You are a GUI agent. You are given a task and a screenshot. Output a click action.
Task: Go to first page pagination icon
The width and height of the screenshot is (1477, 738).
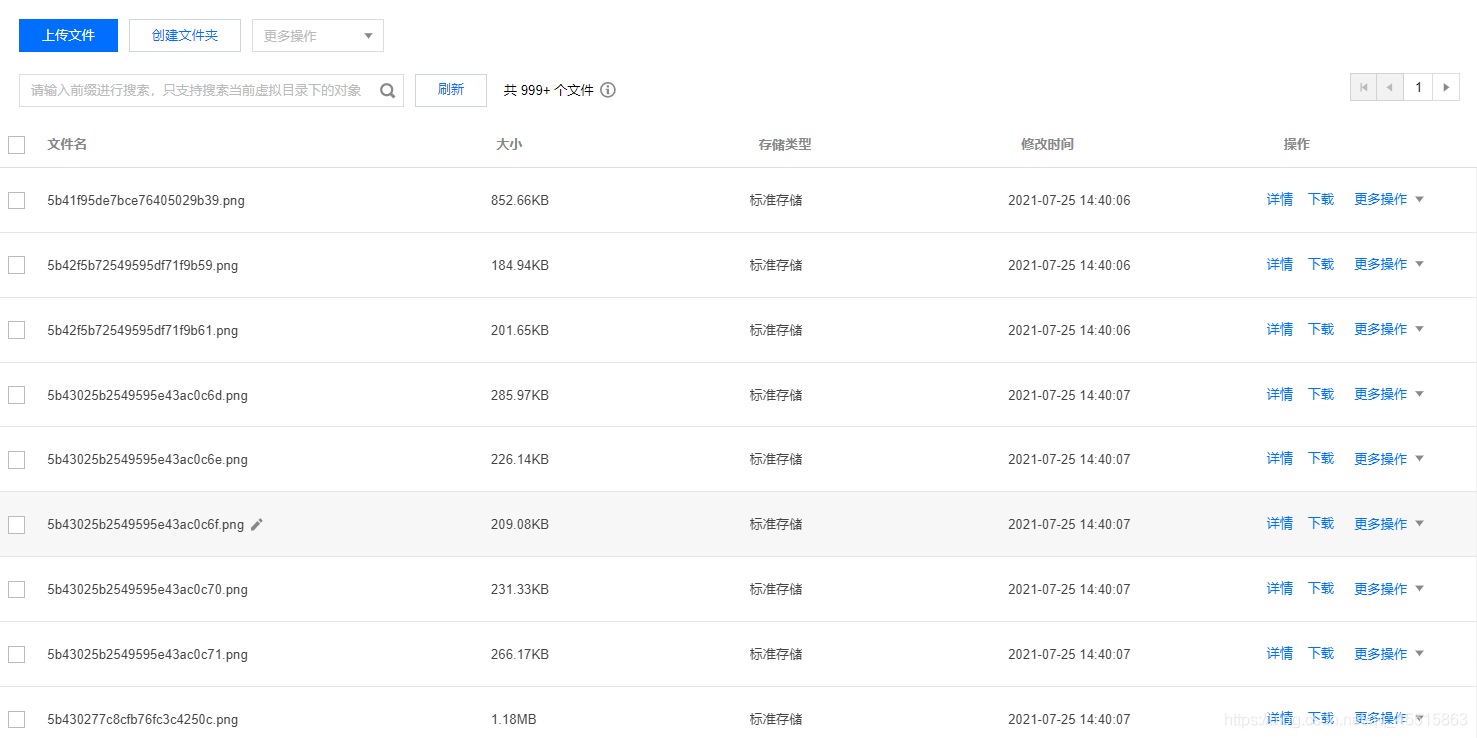[x=1363, y=88]
